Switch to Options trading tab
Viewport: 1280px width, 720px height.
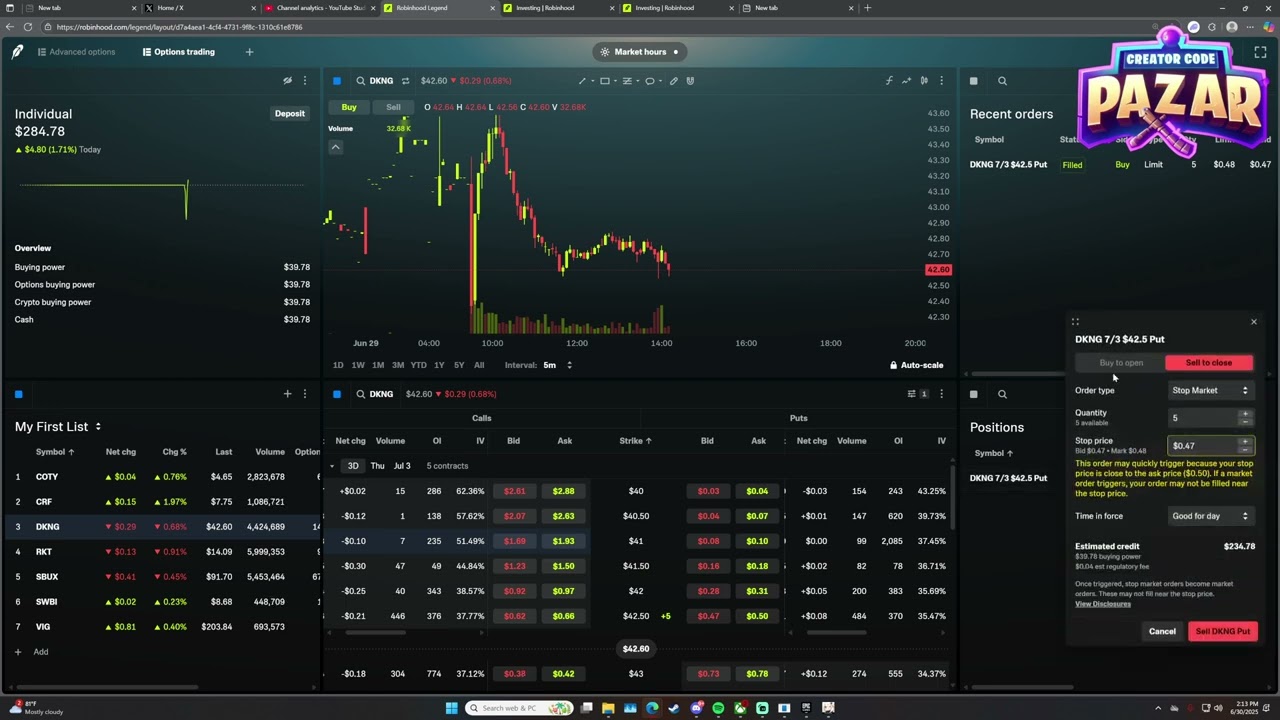(178, 52)
